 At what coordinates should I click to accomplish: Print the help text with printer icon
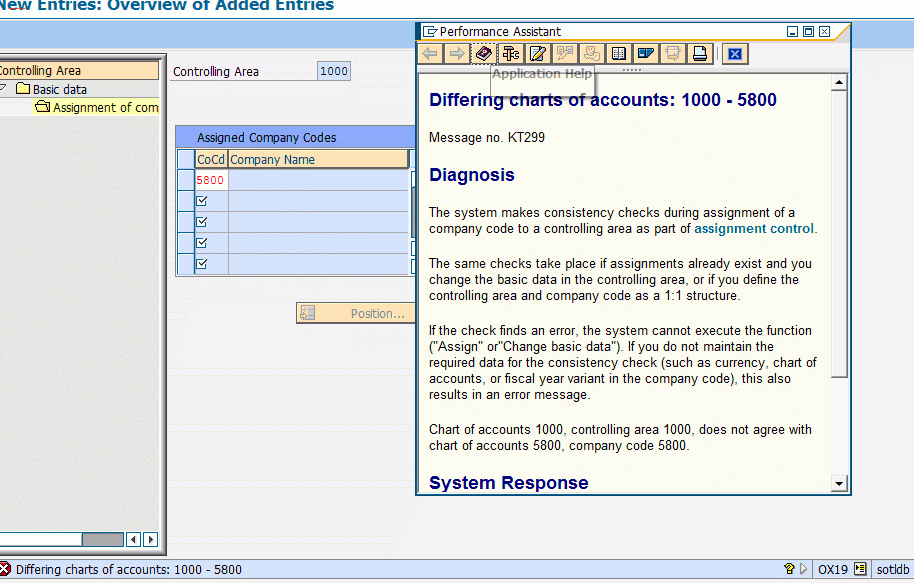pyautogui.click(x=699, y=54)
